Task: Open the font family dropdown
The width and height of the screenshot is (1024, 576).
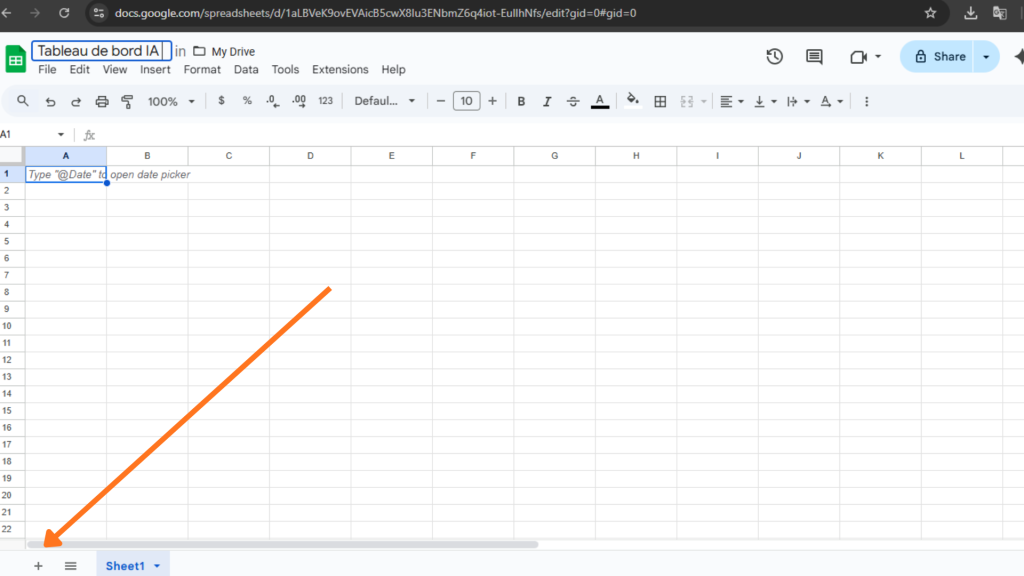Action: click(385, 100)
